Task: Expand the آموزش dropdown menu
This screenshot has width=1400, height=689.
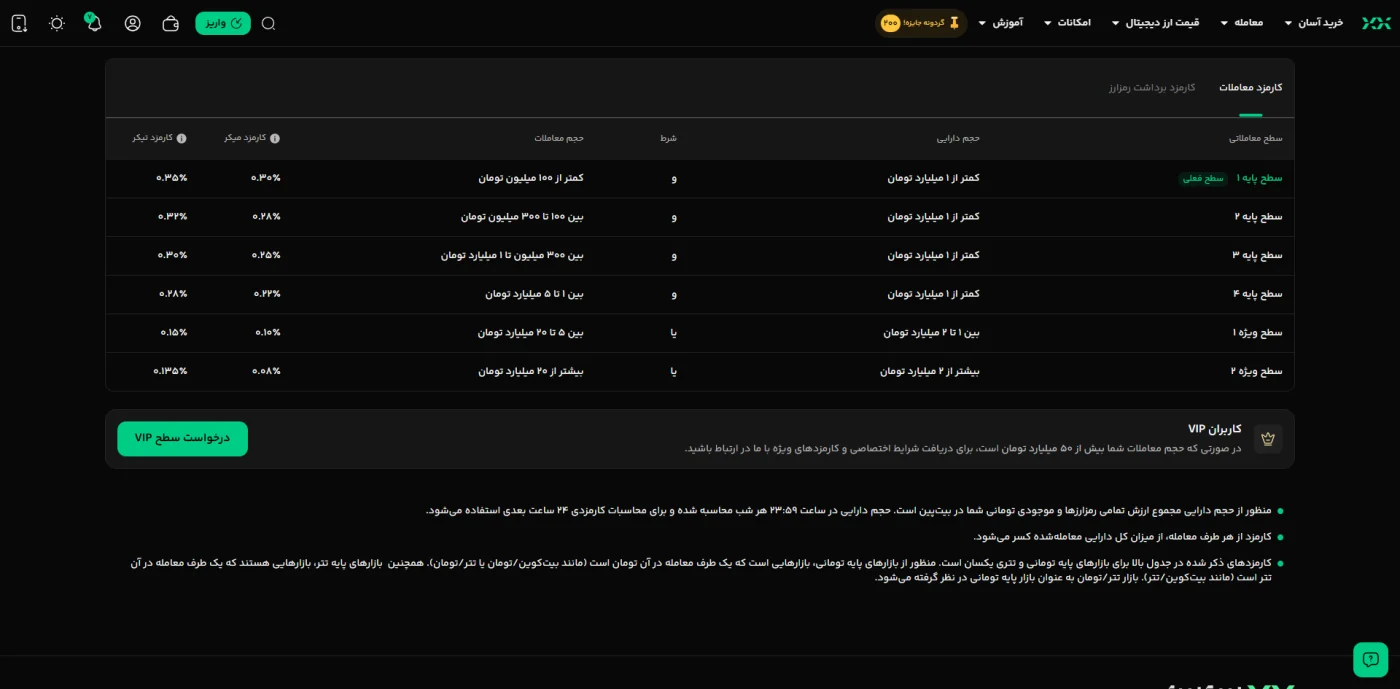Action: pos(1001,23)
